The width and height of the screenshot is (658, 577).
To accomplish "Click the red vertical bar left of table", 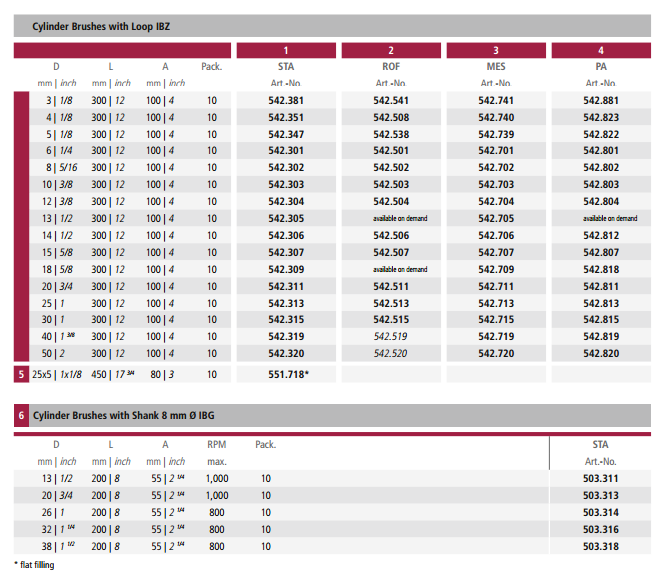I will point(21,226).
